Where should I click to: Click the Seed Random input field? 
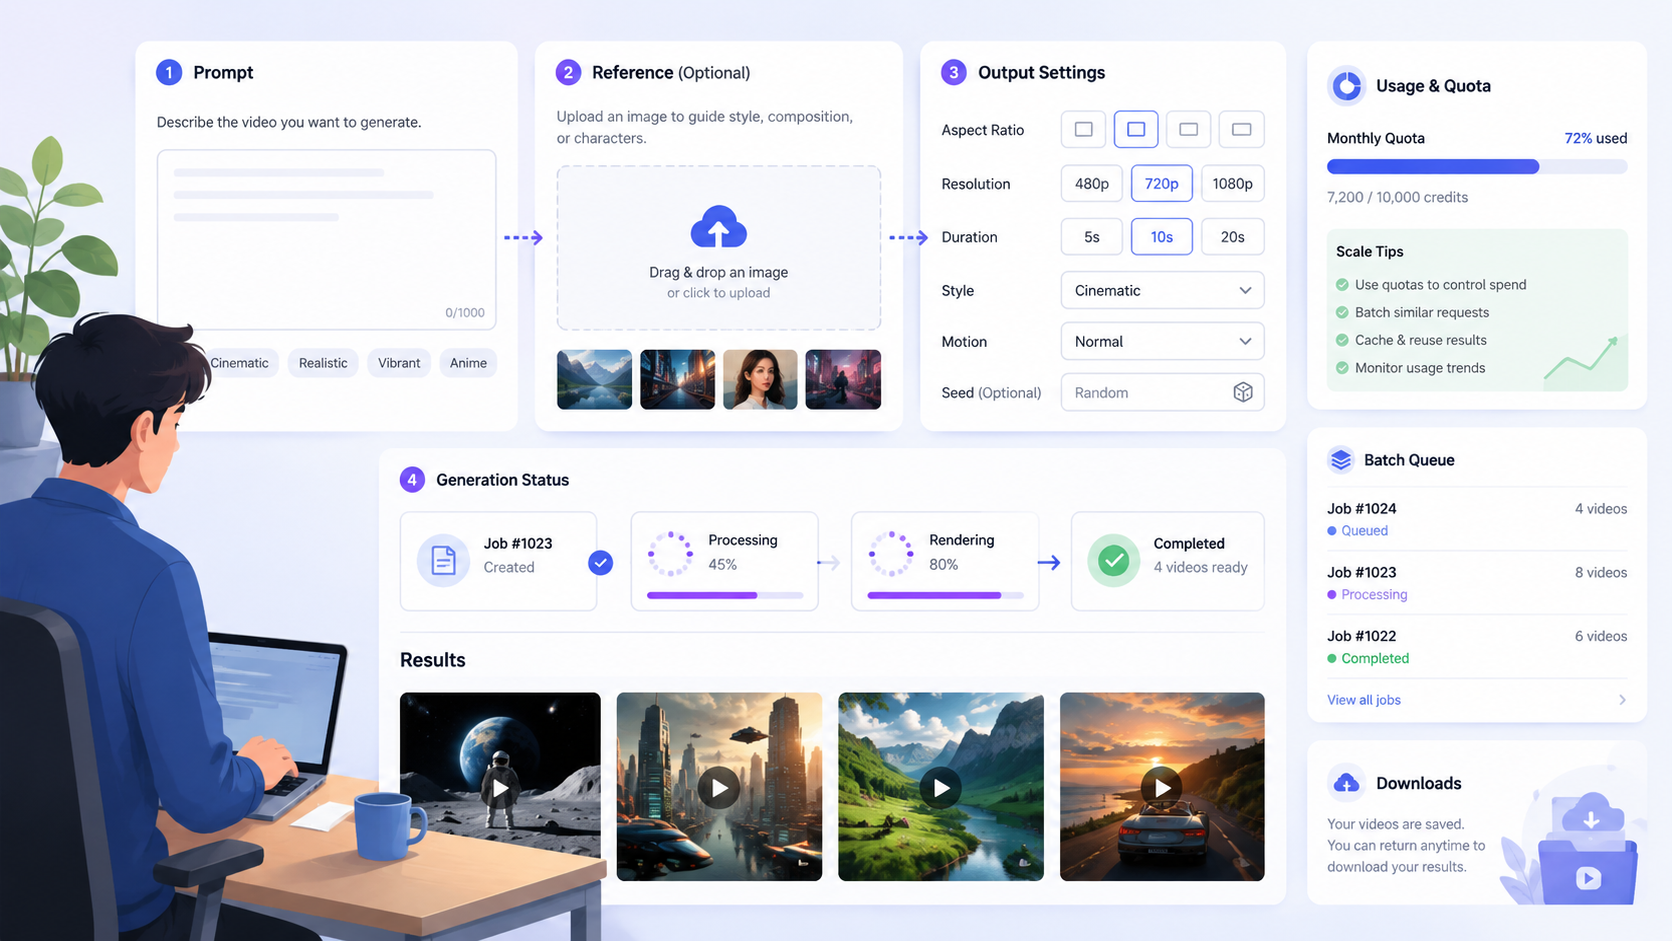1162,392
